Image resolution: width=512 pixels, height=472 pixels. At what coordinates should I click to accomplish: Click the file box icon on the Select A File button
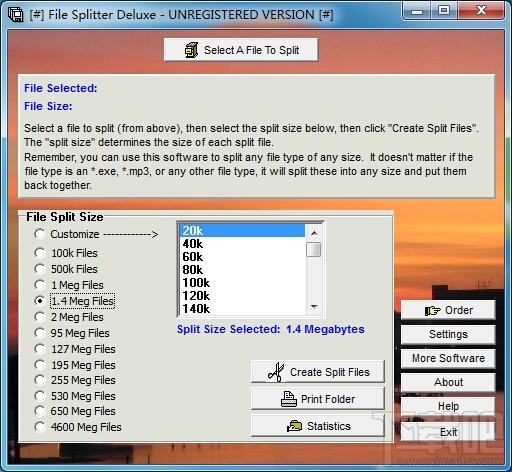(x=191, y=50)
